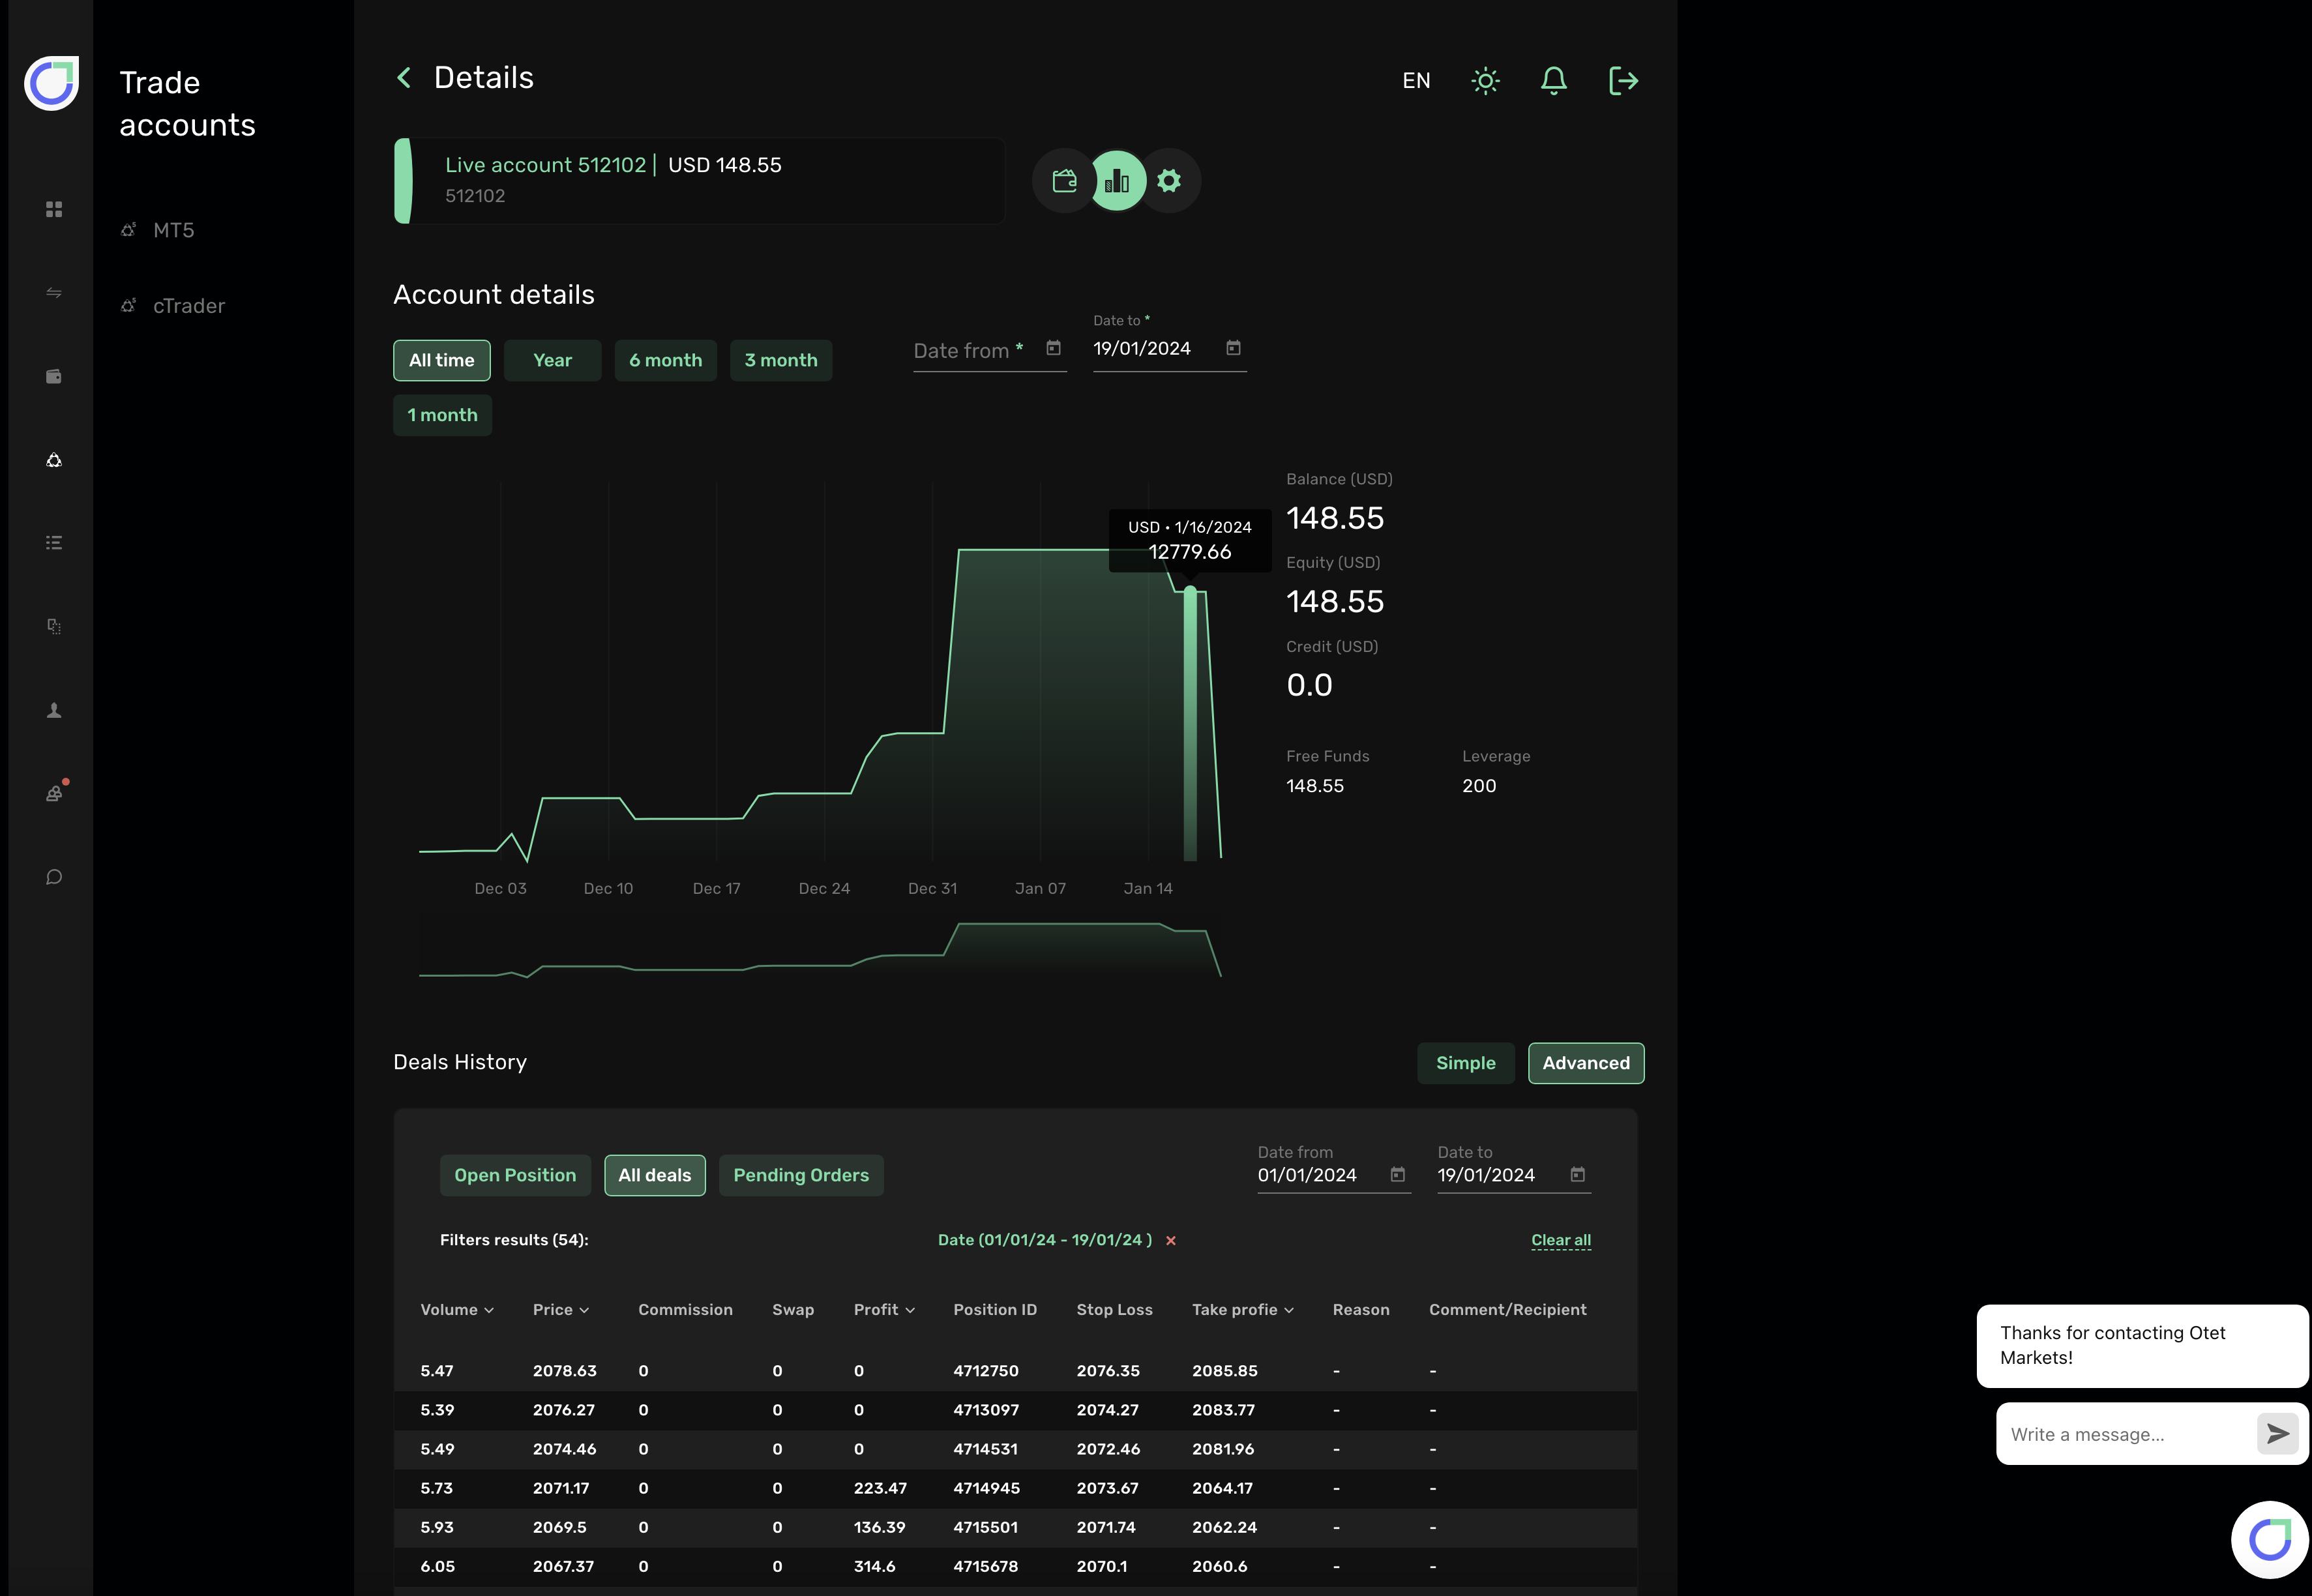Switch to Advanced deals view
The height and width of the screenshot is (1596, 2312).
[1585, 1063]
